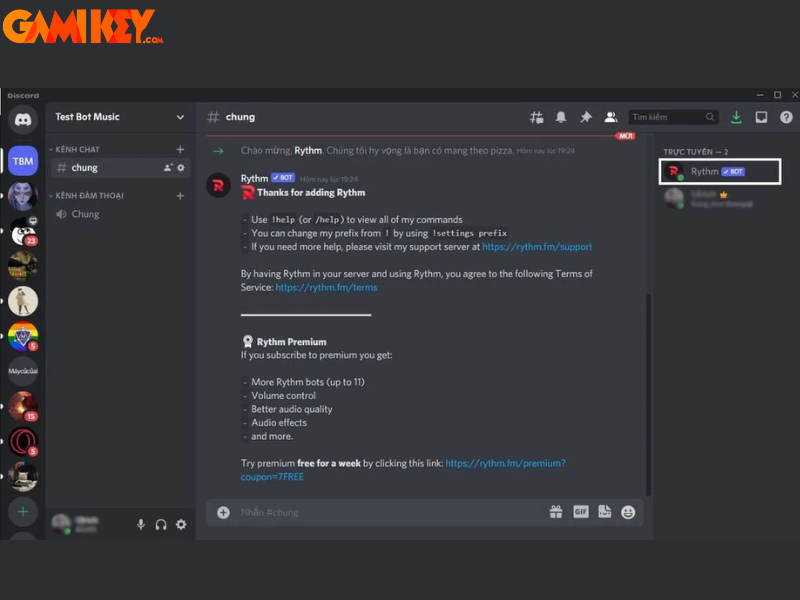The image size is (800, 600).
Task: Open the download apps icon
Action: point(736,117)
